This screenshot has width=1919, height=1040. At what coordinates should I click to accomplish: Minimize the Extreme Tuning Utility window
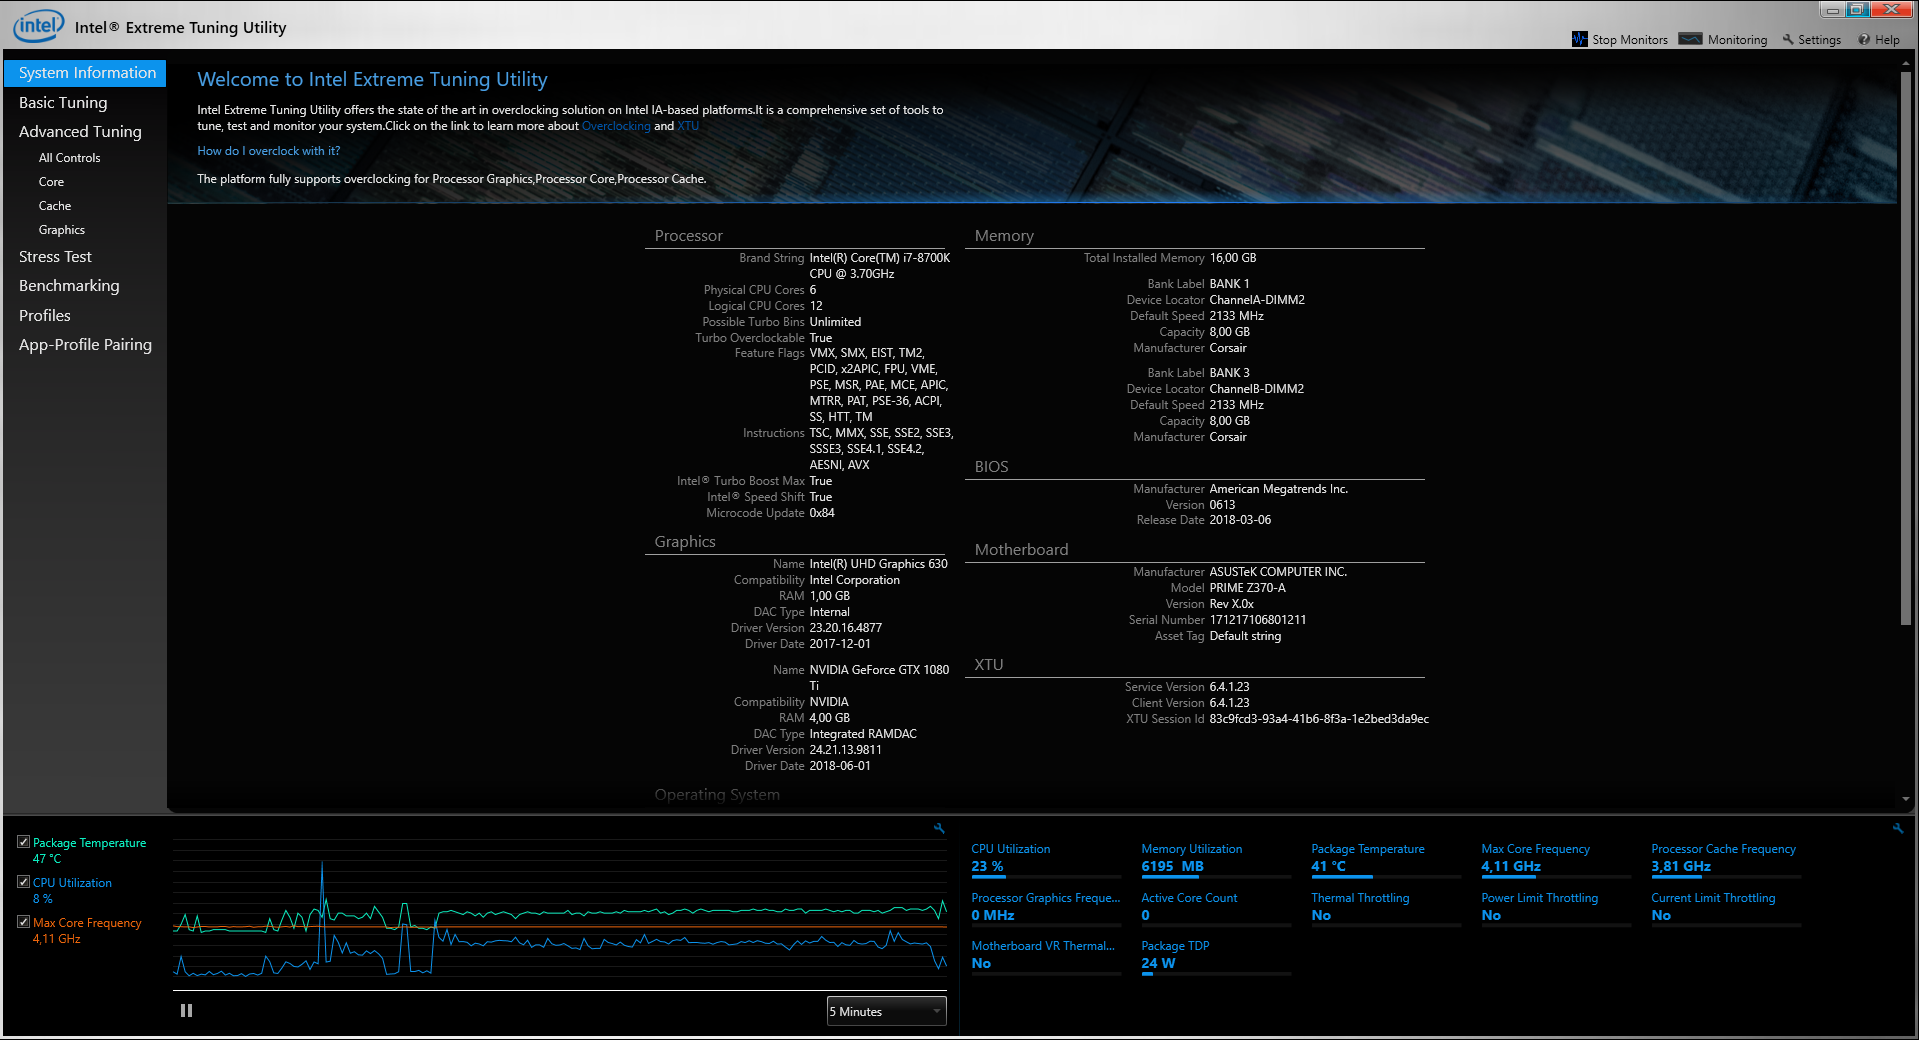pos(1832,10)
